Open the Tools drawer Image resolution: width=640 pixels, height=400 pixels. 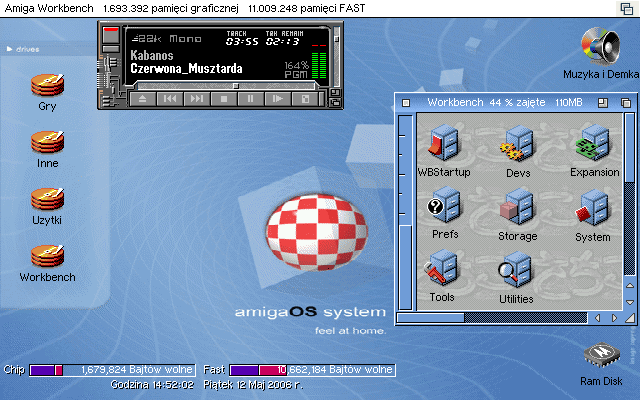(442, 269)
